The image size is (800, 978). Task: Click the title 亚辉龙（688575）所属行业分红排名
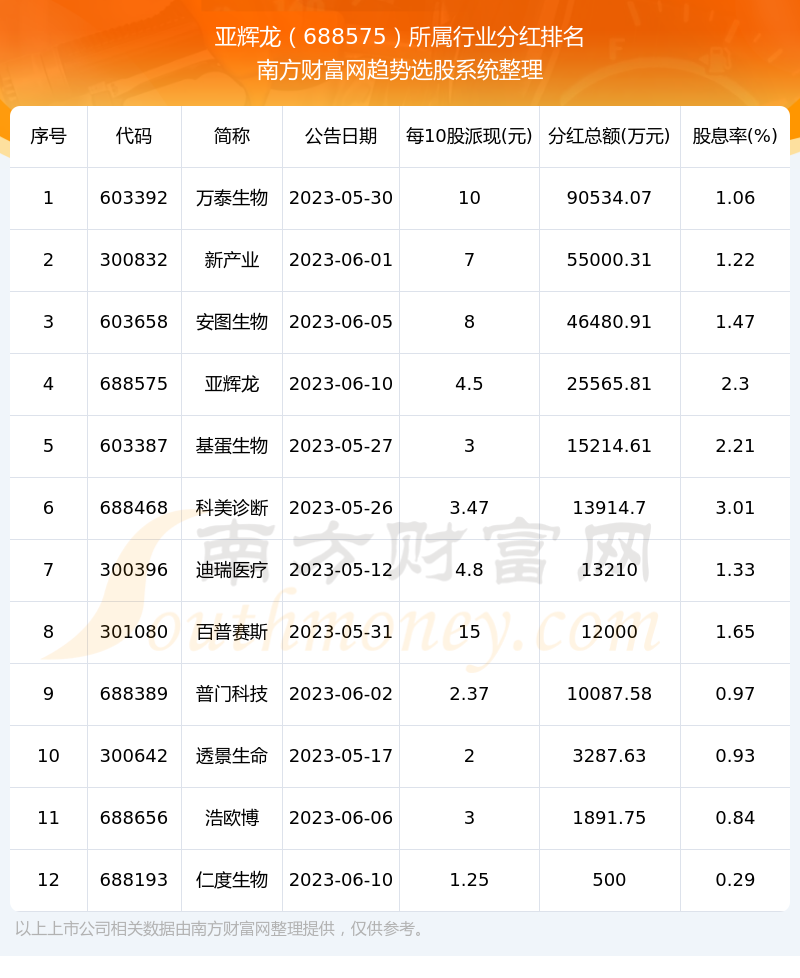[x=400, y=37]
